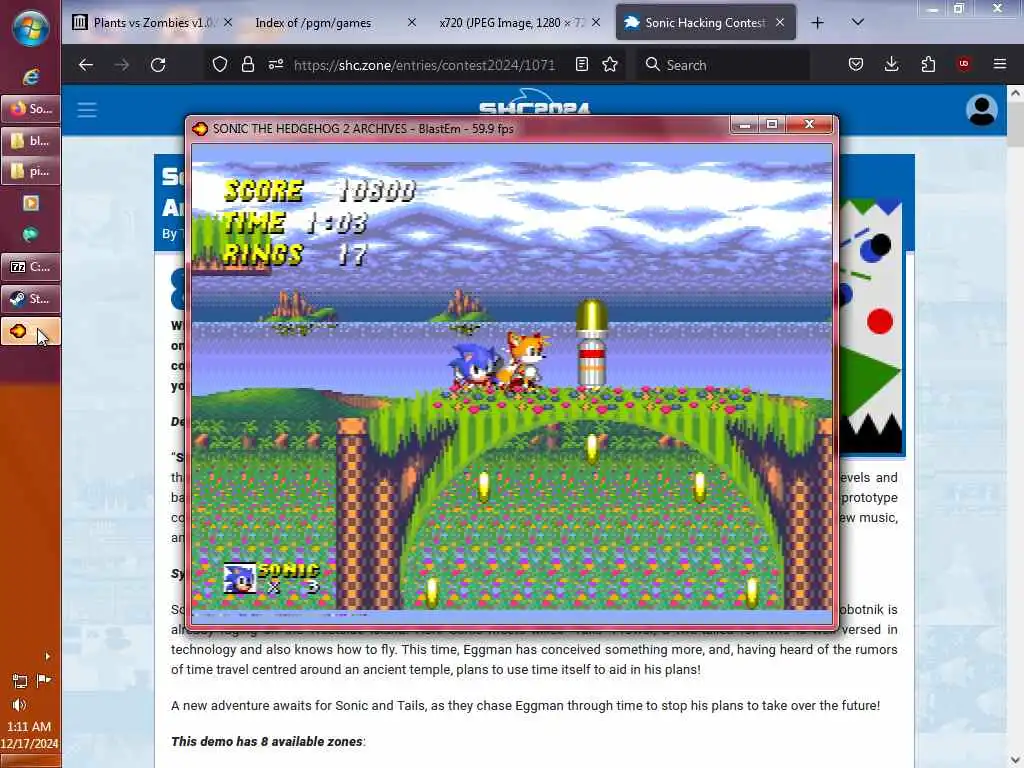The height and width of the screenshot is (768, 1024).
Task: Toggle reader view icon
Action: (582, 65)
